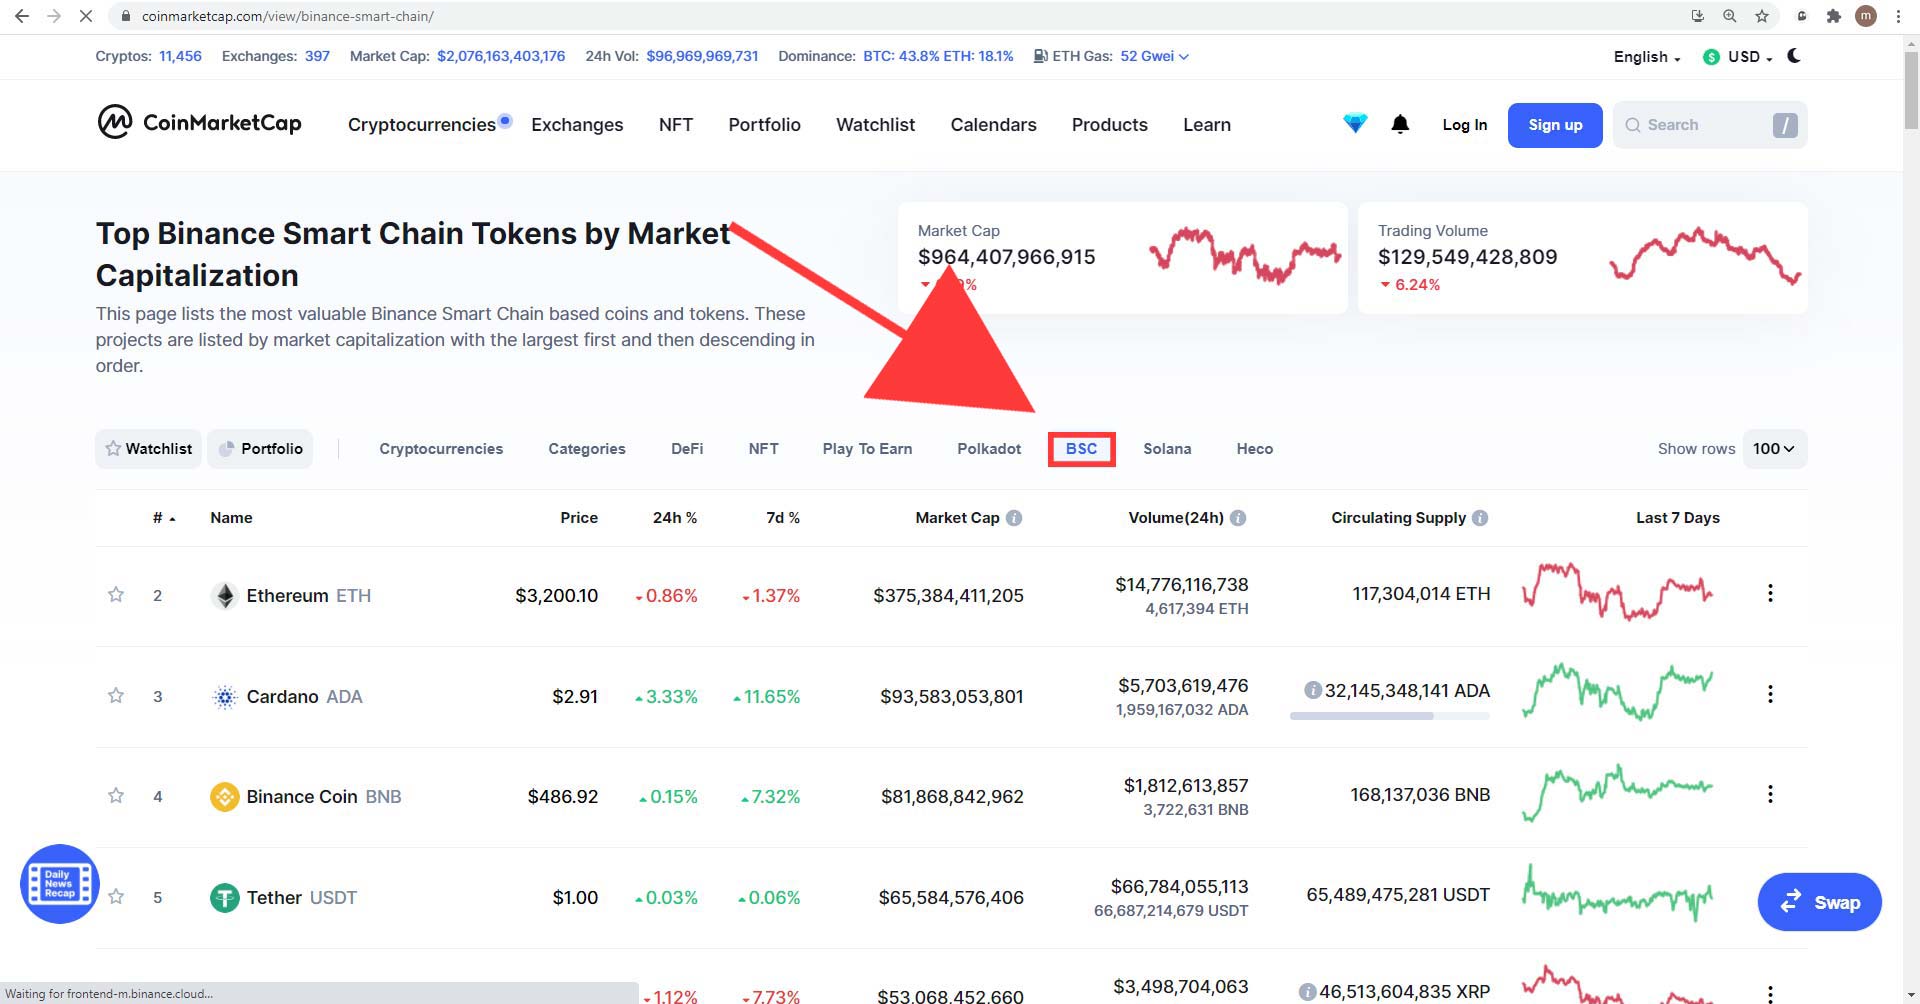Sort by rank number column
Image resolution: width=1920 pixels, height=1004 pixels.
click(x=164, y=518)
